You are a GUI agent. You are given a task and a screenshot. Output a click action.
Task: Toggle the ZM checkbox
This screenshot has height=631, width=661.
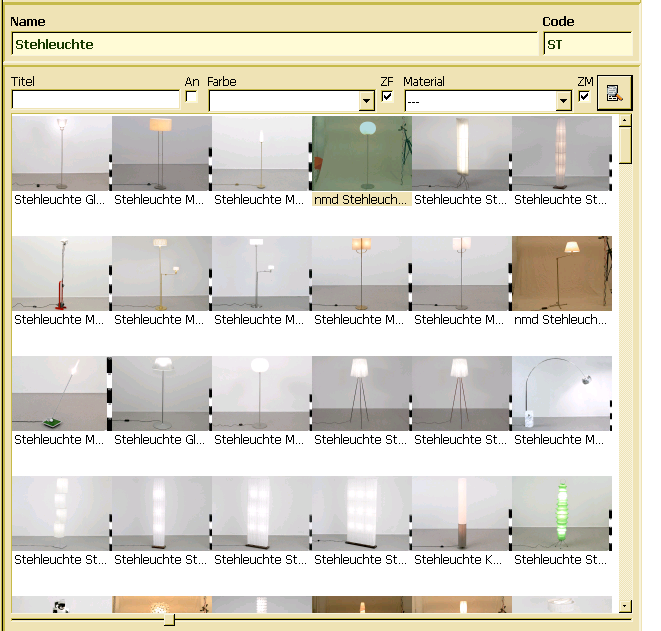[584, 97]
